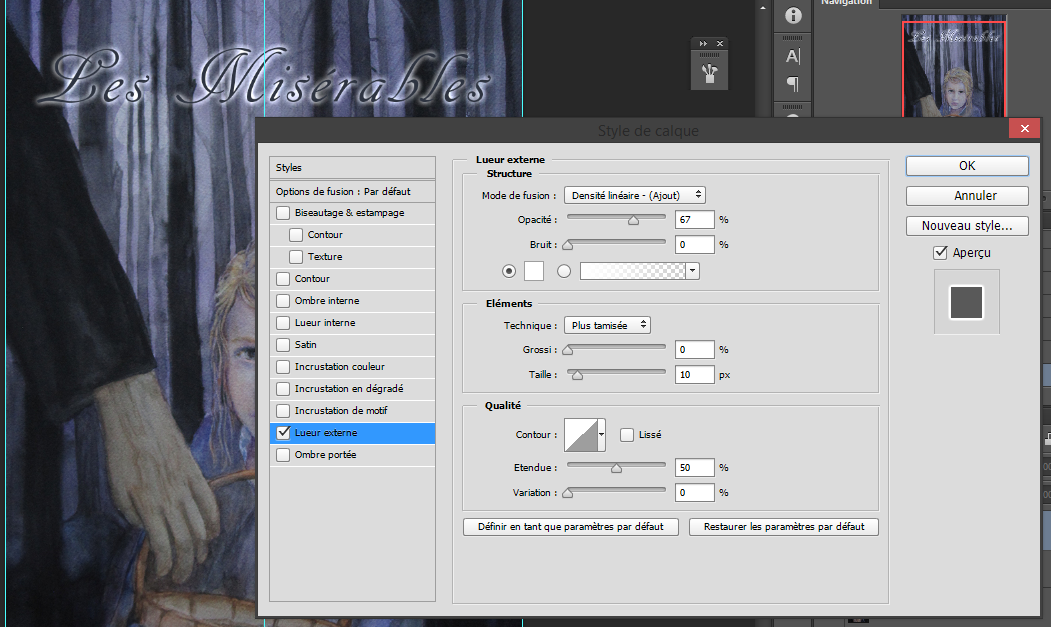Expand the glow gradient picker arrow

click(692, 271)
